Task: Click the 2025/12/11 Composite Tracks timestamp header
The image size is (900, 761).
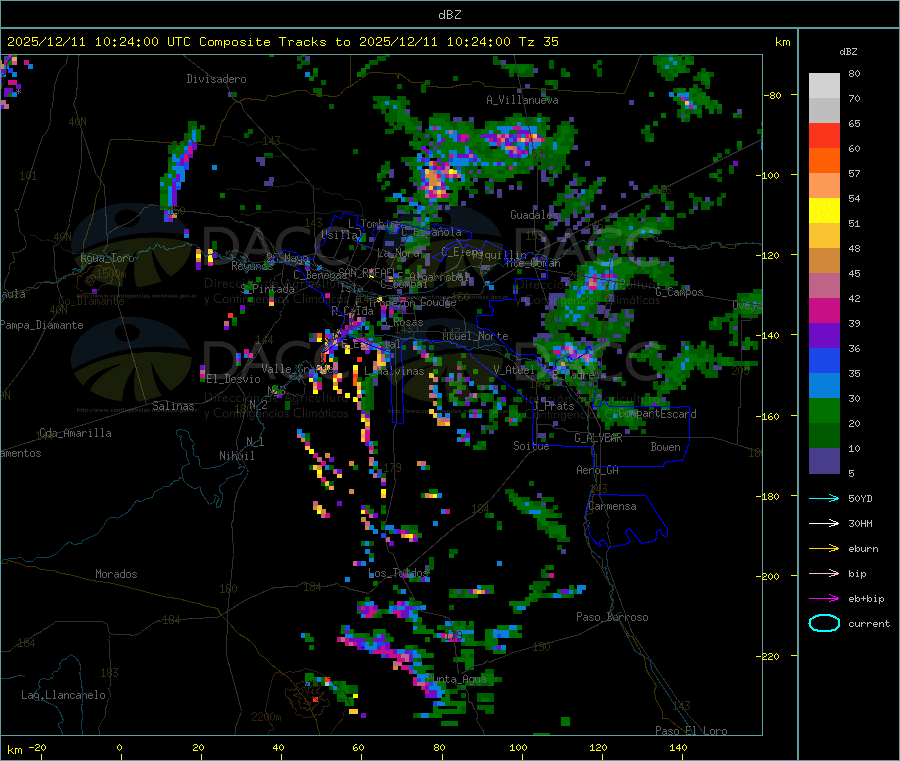Action: 282,42
